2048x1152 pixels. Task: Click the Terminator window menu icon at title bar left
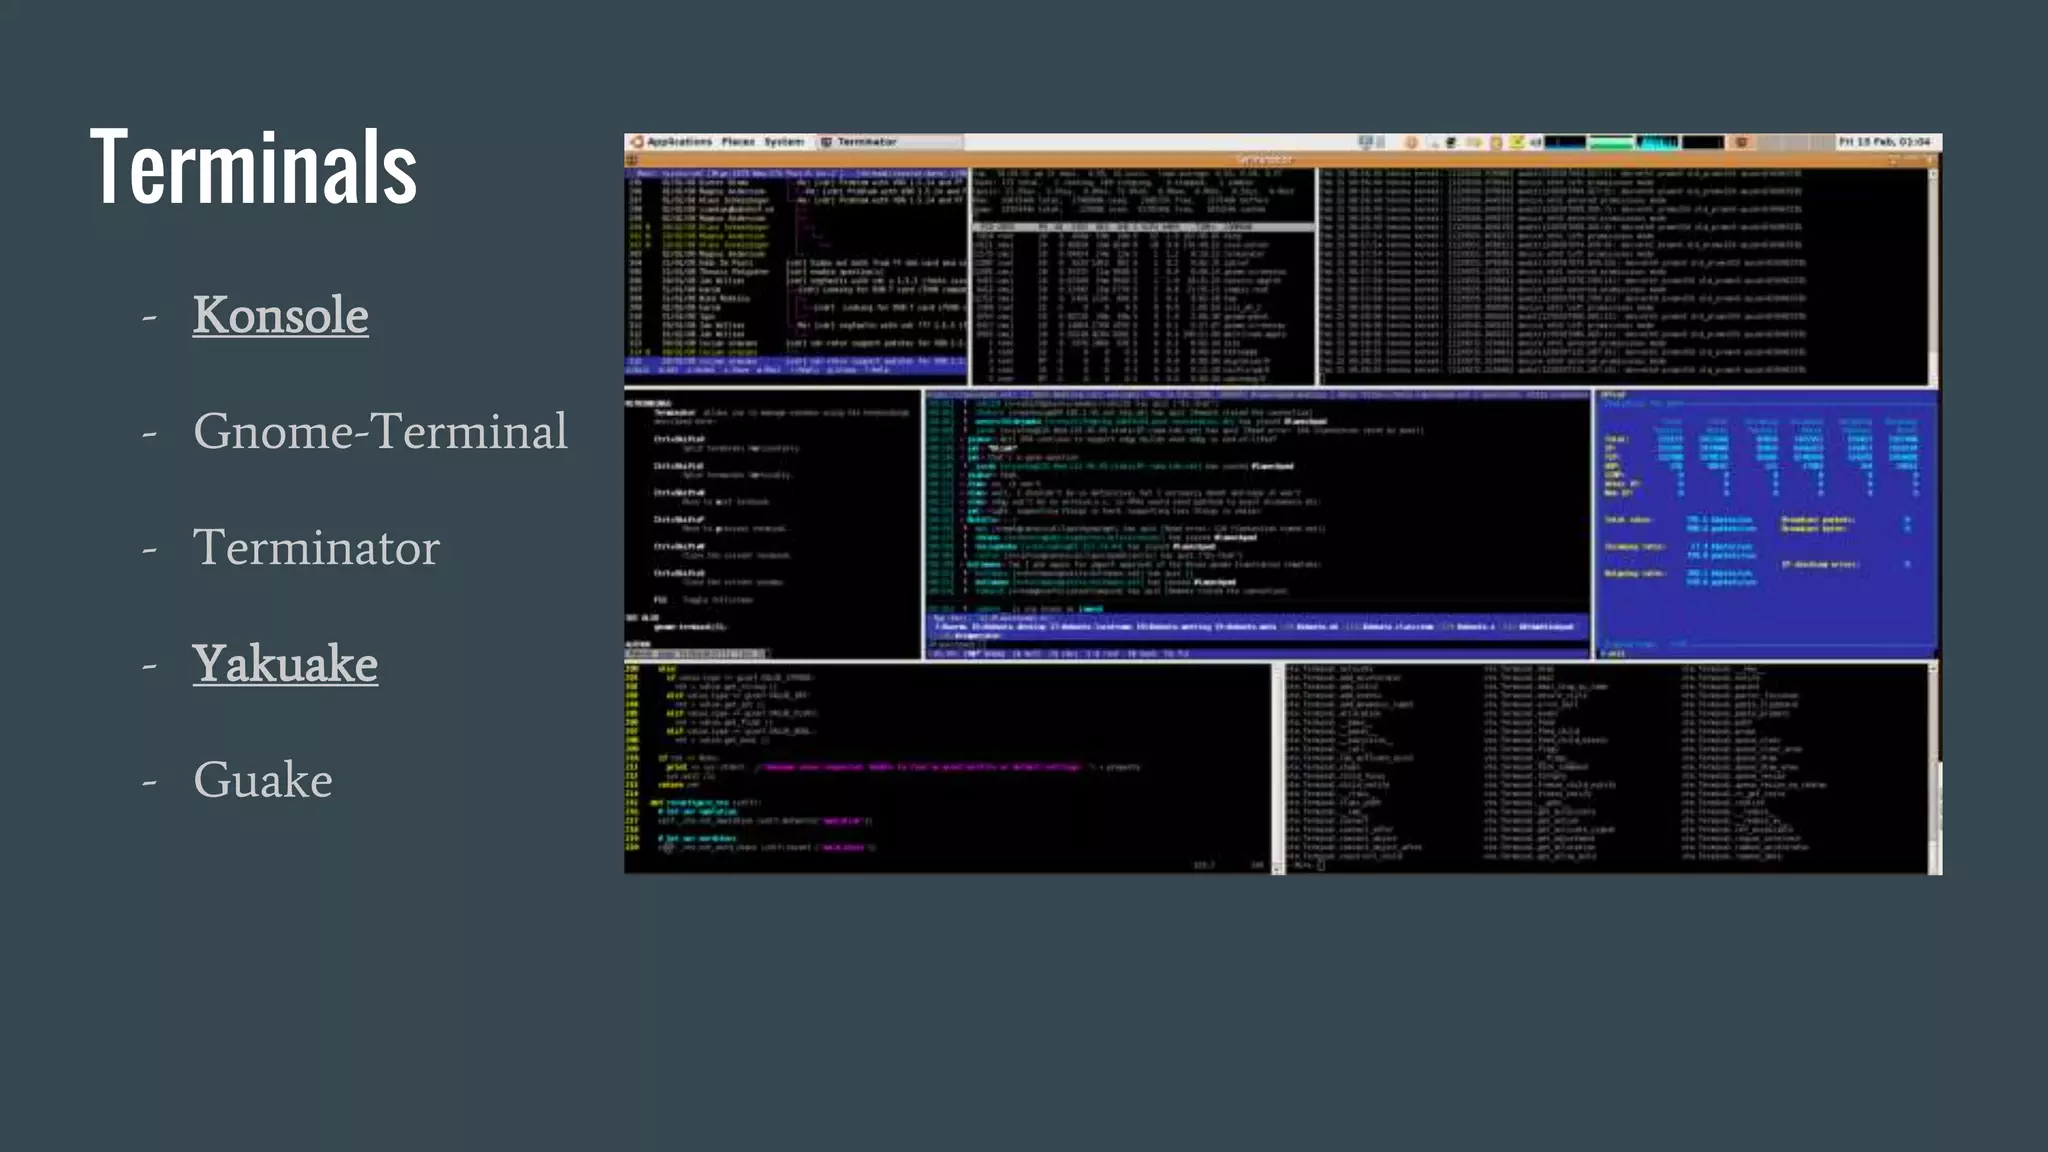(632, 160)
